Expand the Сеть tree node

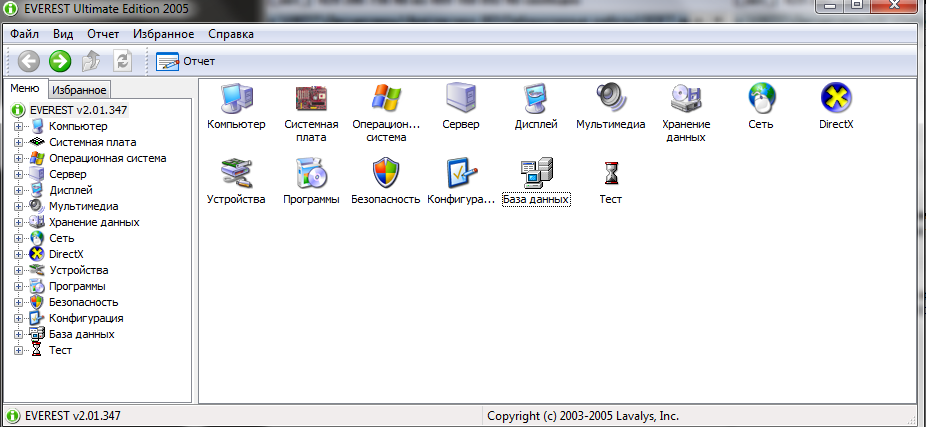[x=18, y=238]
